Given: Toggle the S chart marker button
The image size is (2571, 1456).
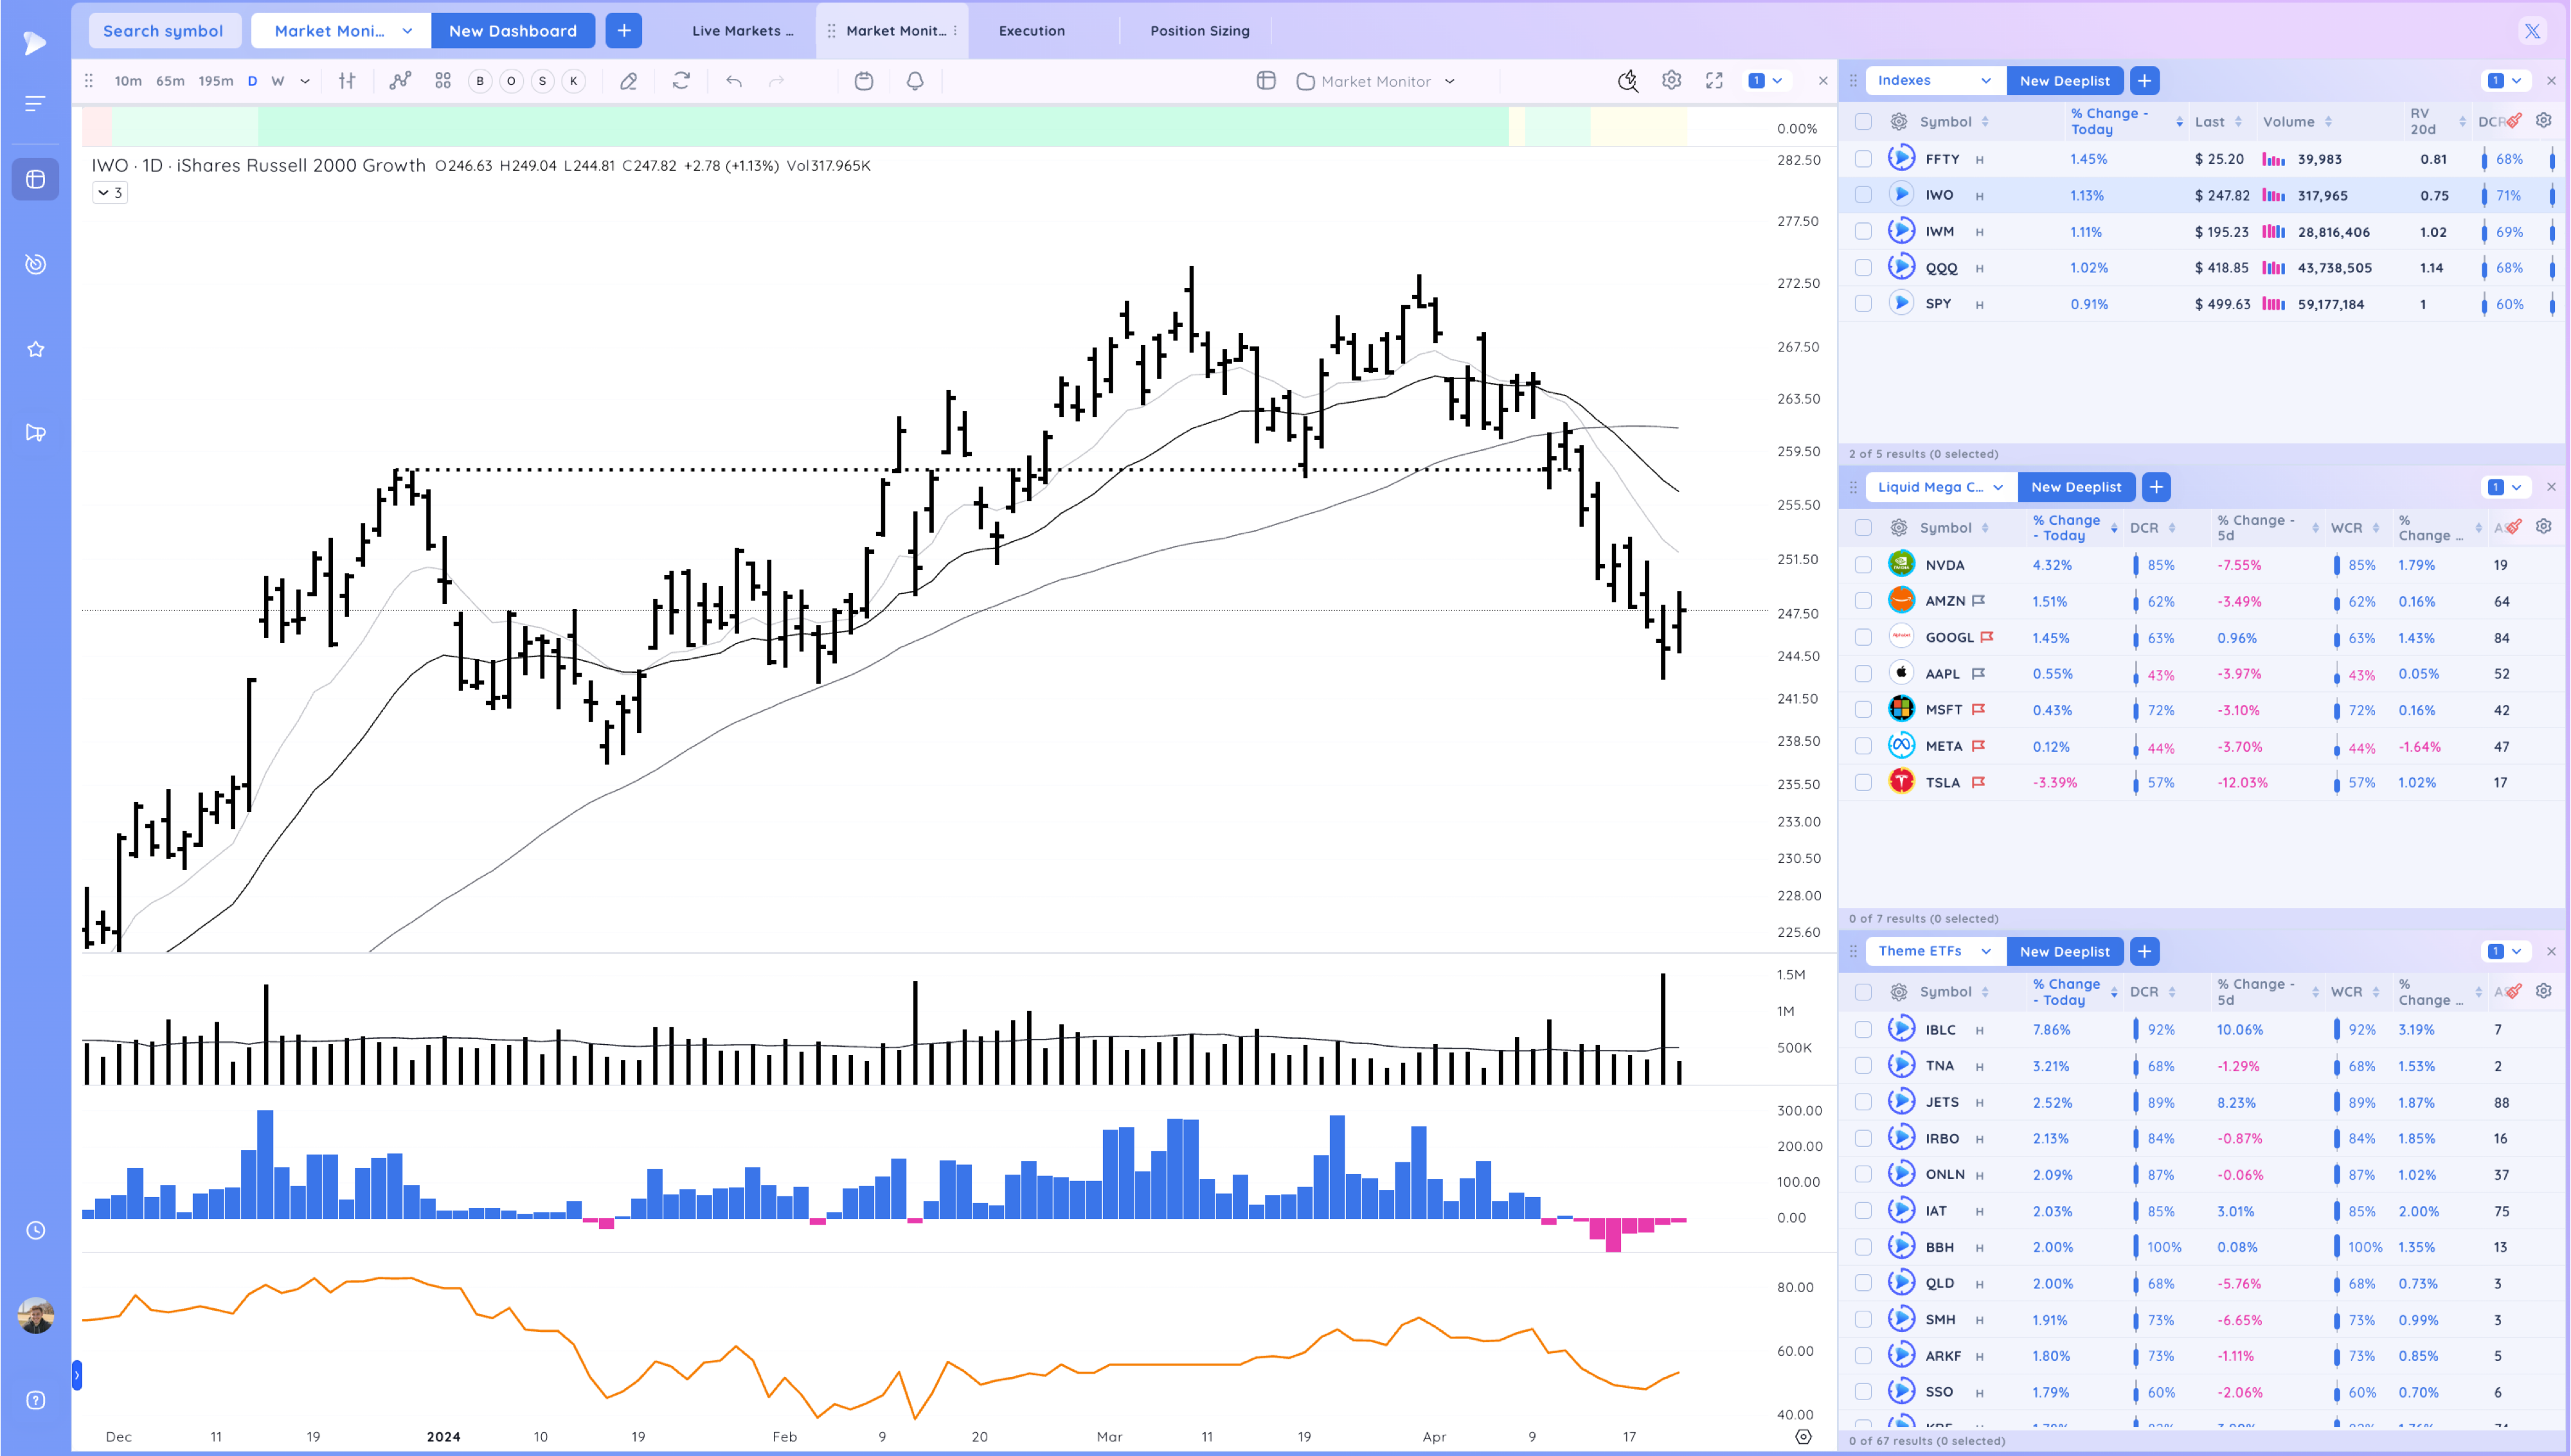Looking at the screenshot, I should 542,81.
